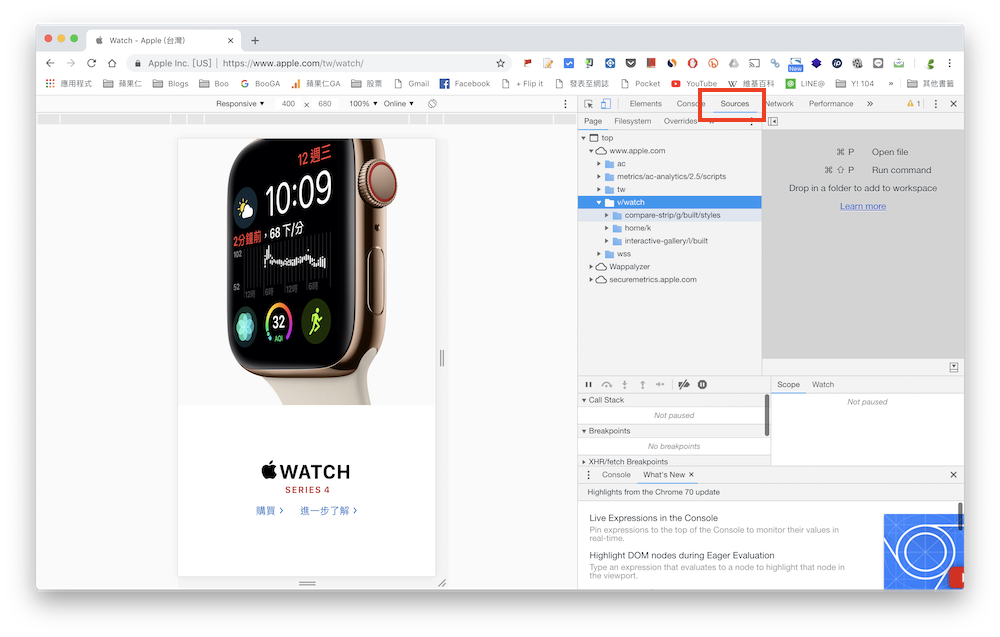Open DevTools customize three-dot menu
Image resolution: width=1000 pixels, height=637 pixels.
tap(936, 104)
